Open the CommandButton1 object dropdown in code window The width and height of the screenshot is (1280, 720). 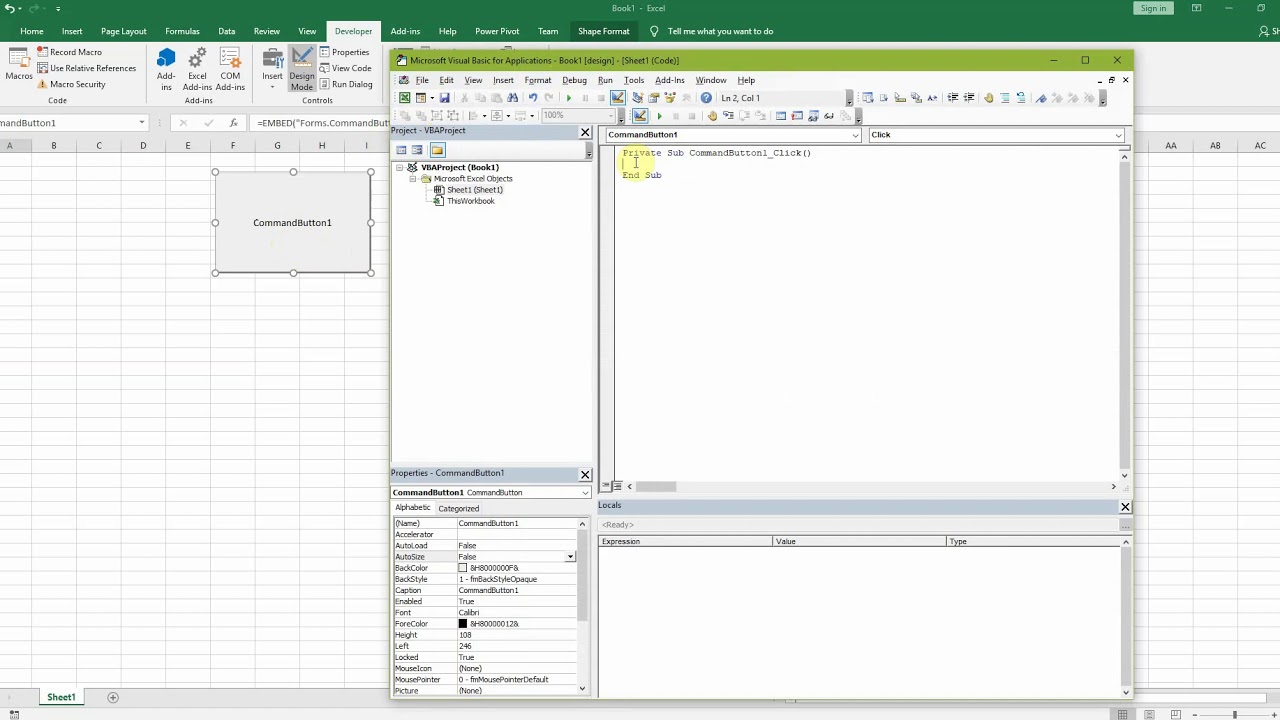click(x=855, y=135)
